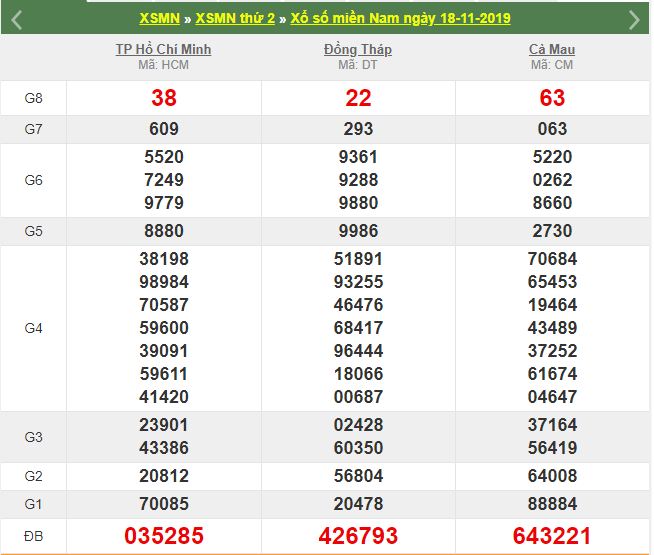This screenshot has width=654, height=555.
Task: Click the red G8 number 22
Action: pos(358,98)
